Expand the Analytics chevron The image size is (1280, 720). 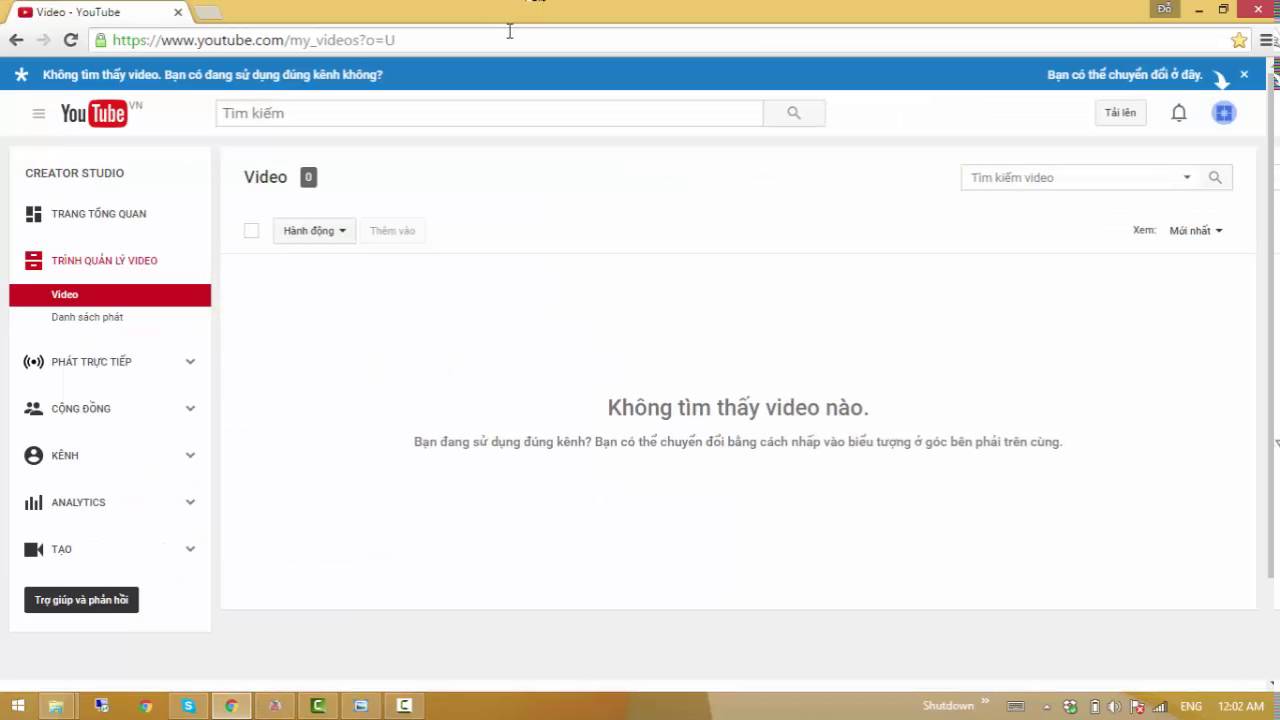click(x=190, y=503)
